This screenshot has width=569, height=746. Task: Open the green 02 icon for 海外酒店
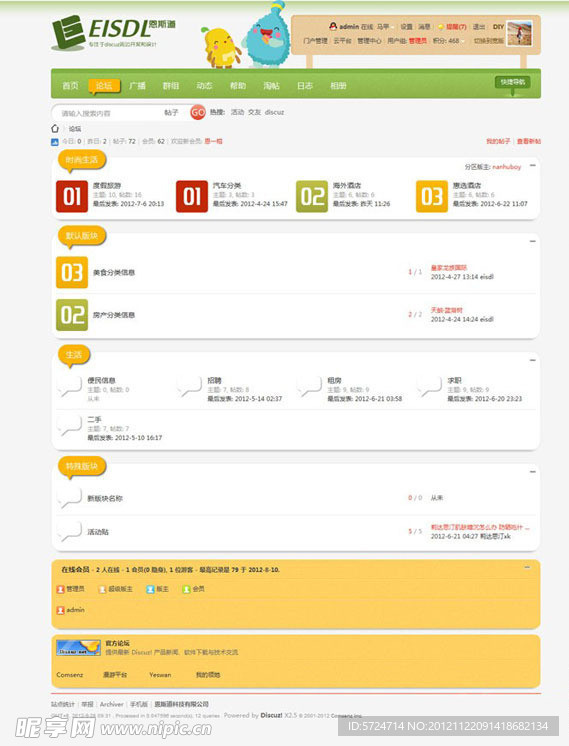[312, 196]
